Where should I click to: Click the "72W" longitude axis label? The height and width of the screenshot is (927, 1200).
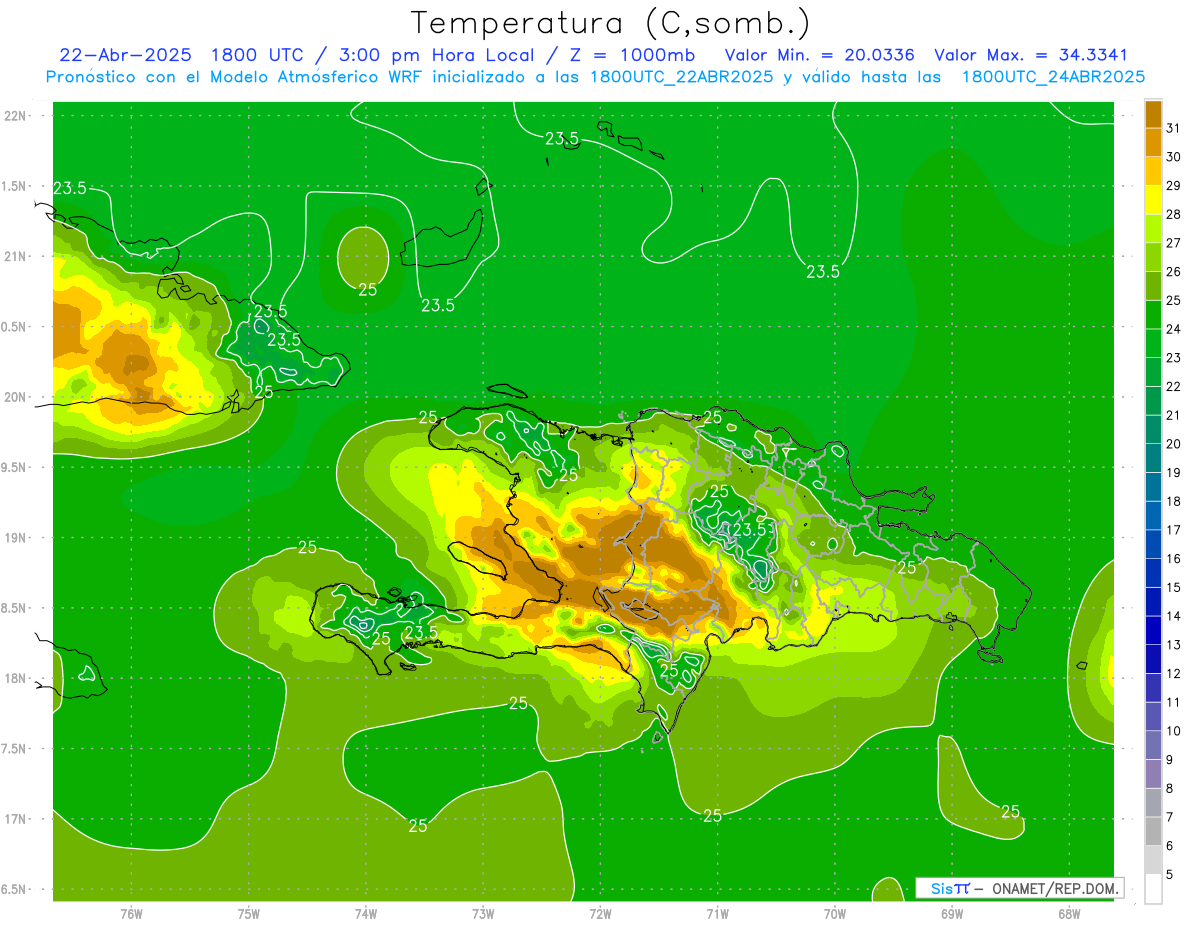(x=600, y=913)
